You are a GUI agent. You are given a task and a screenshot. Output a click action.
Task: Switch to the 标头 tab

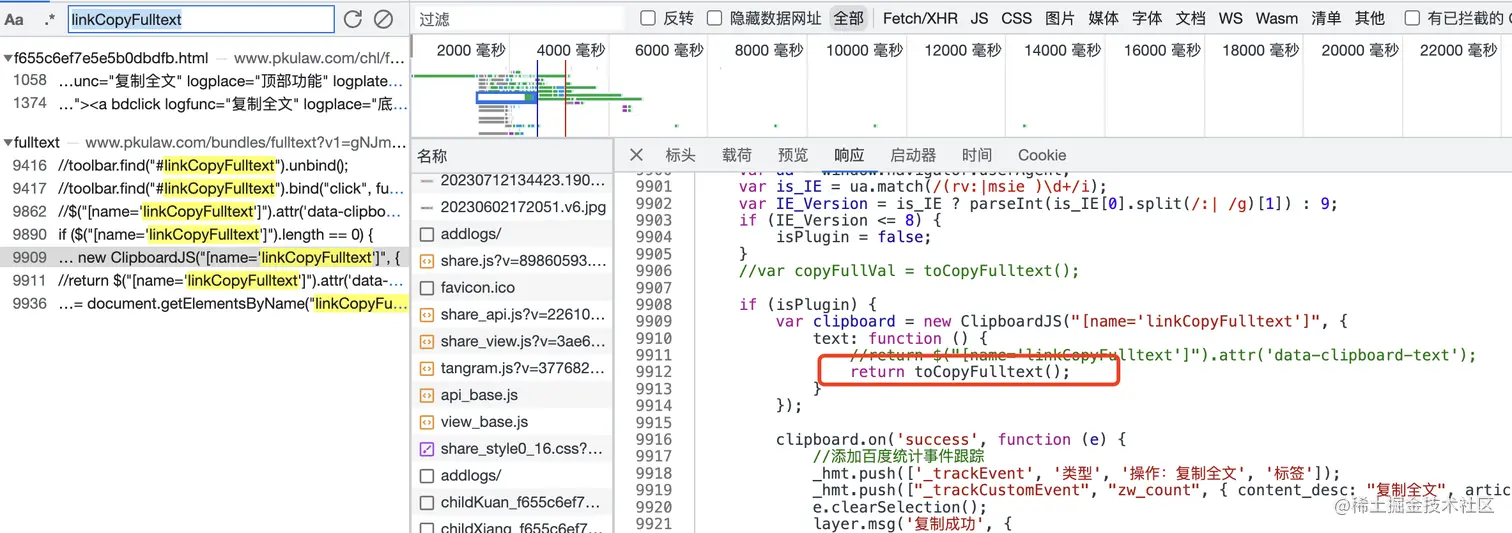point(680,155)
